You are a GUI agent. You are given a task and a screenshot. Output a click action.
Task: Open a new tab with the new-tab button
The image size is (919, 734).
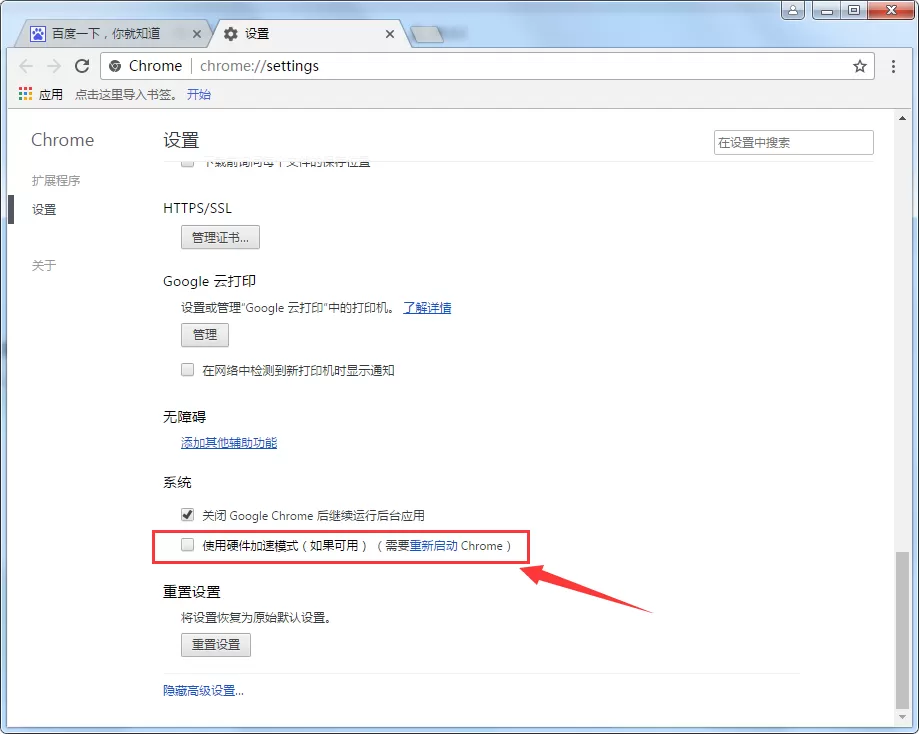427,35
